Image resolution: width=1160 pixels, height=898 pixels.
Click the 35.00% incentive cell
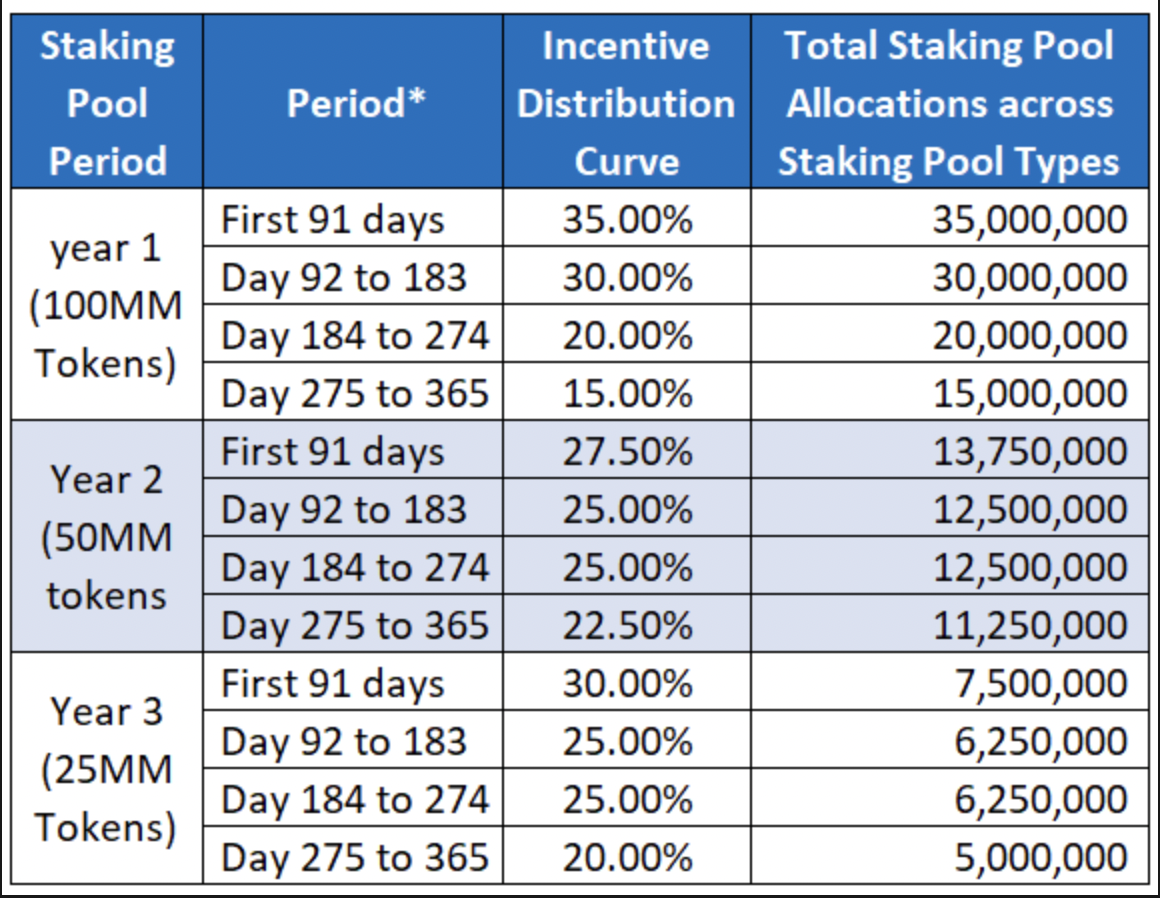coord(627,219)
